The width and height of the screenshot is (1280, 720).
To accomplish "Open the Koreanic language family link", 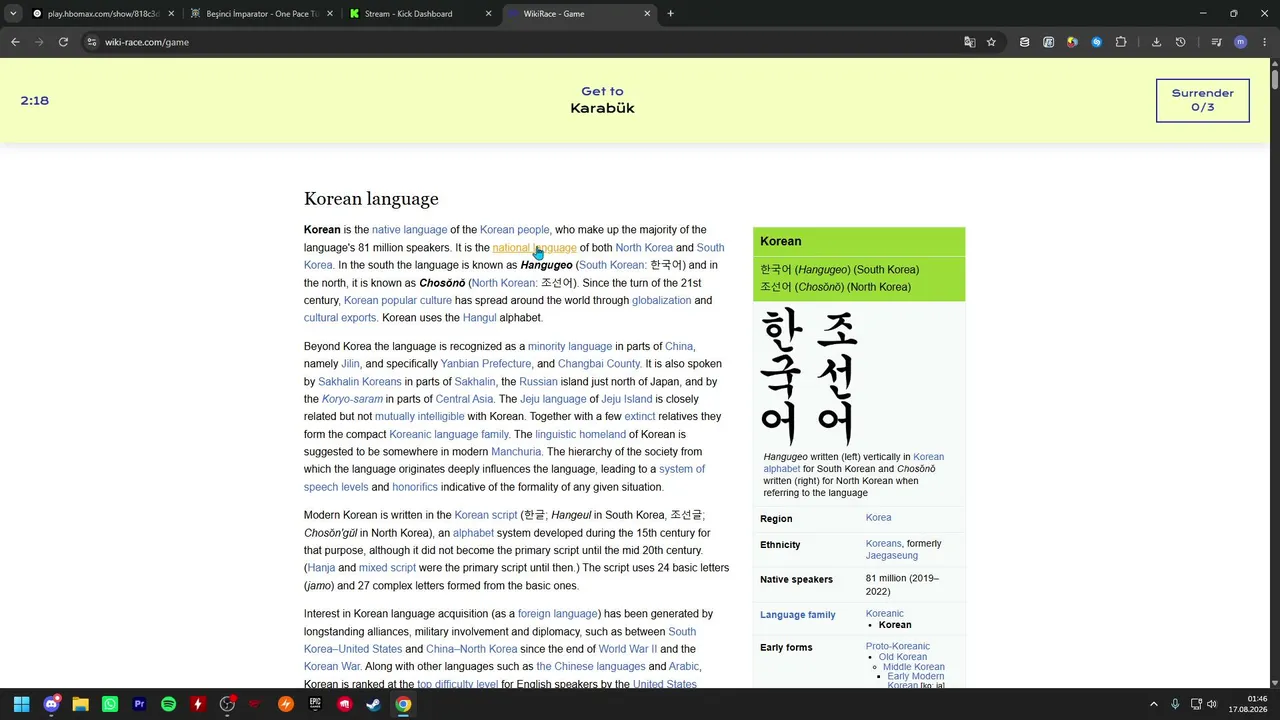I will point(449,435).
